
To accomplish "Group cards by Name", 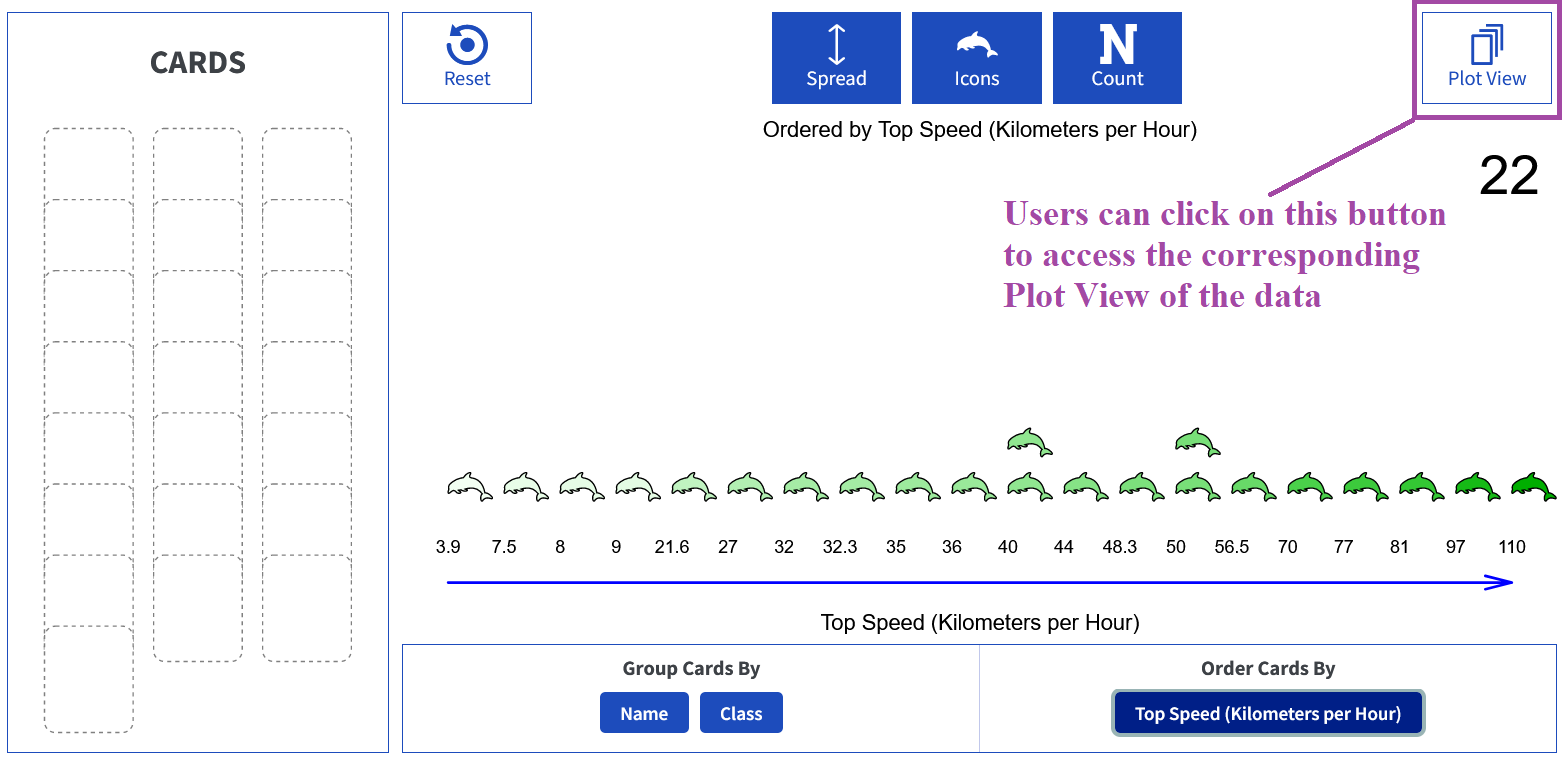I will pyautogui.click(x=644, y=713).
